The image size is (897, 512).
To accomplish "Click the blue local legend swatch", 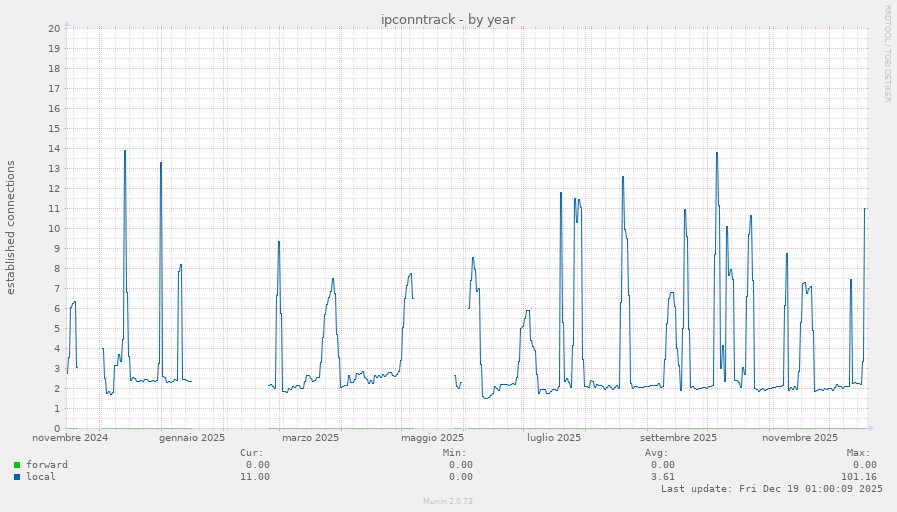I will 17,477.
